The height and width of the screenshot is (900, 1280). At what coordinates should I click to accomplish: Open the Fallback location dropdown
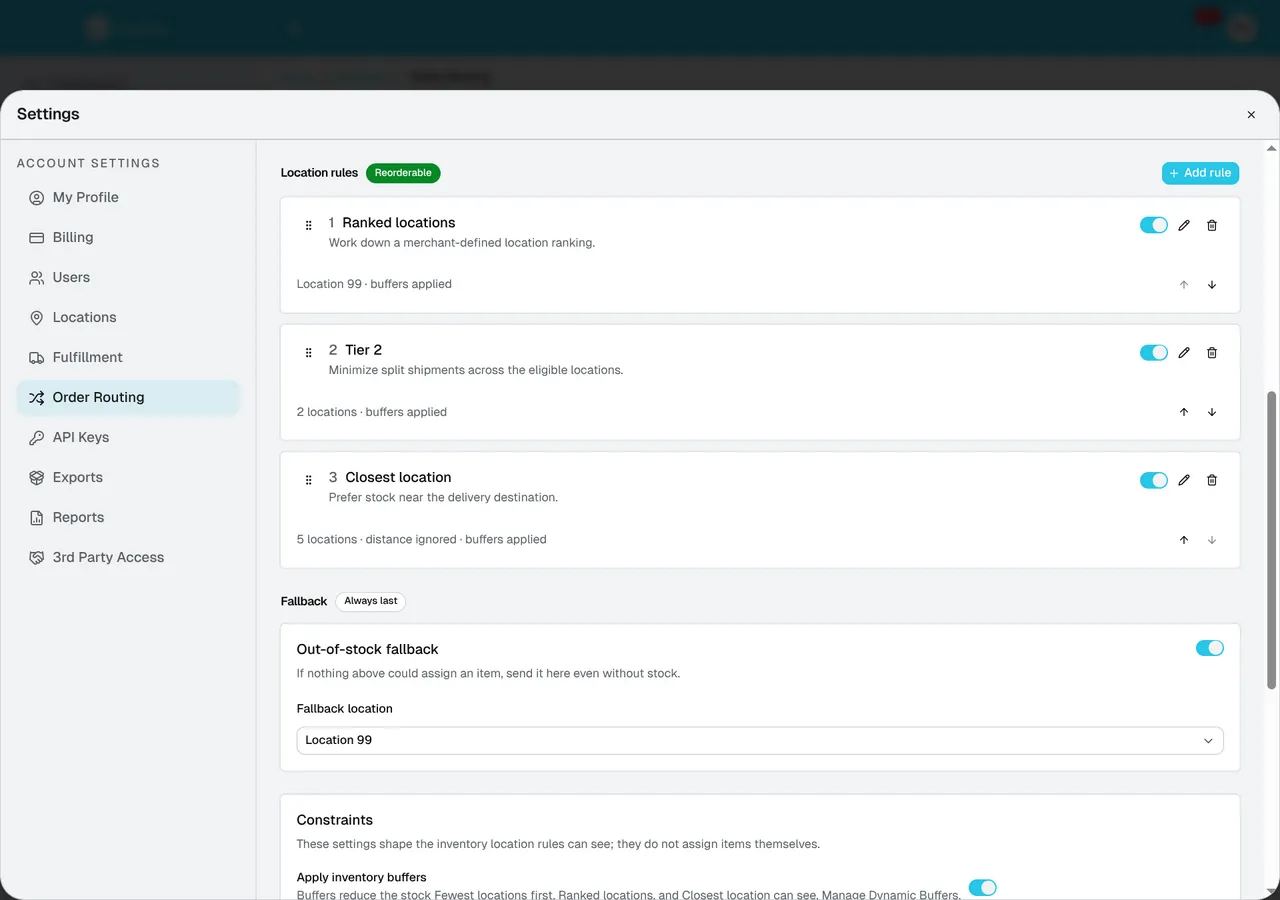click(760, 740)
